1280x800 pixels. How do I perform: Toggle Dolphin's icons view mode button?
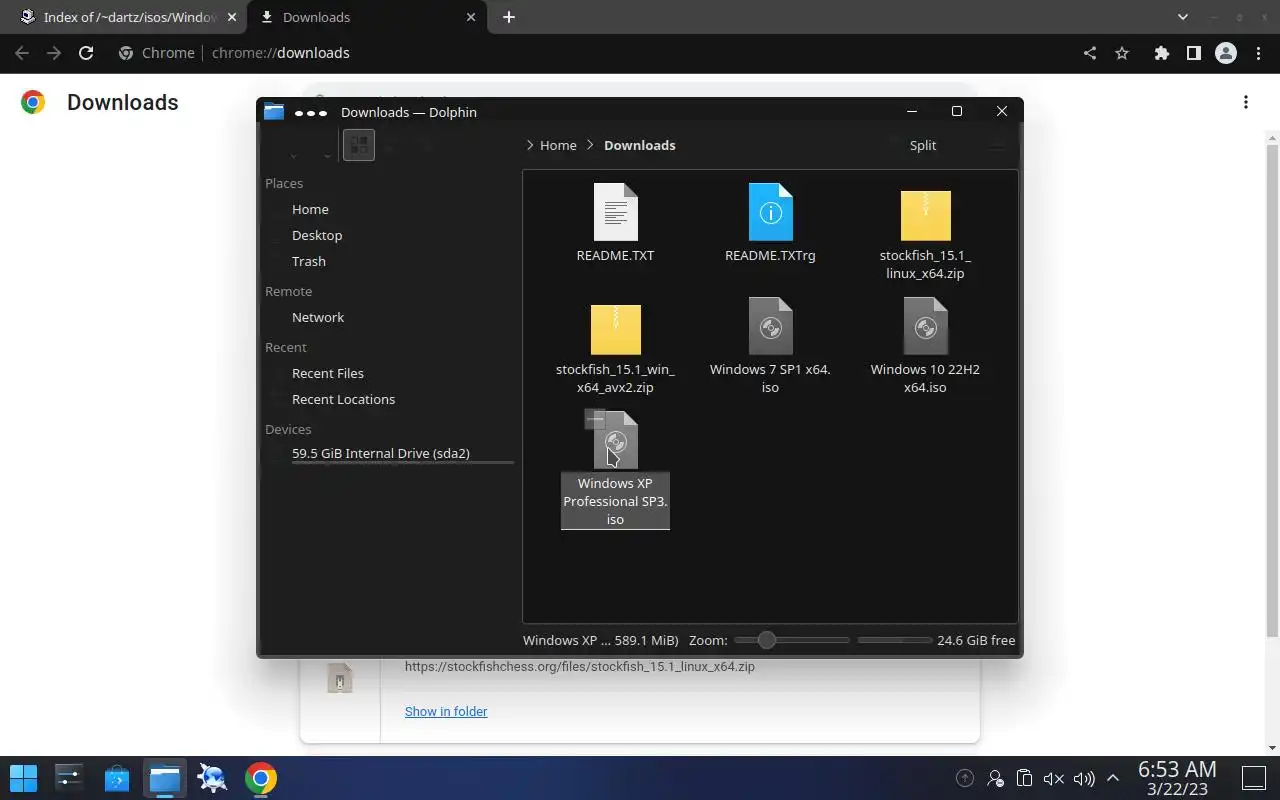coord(359,145)
